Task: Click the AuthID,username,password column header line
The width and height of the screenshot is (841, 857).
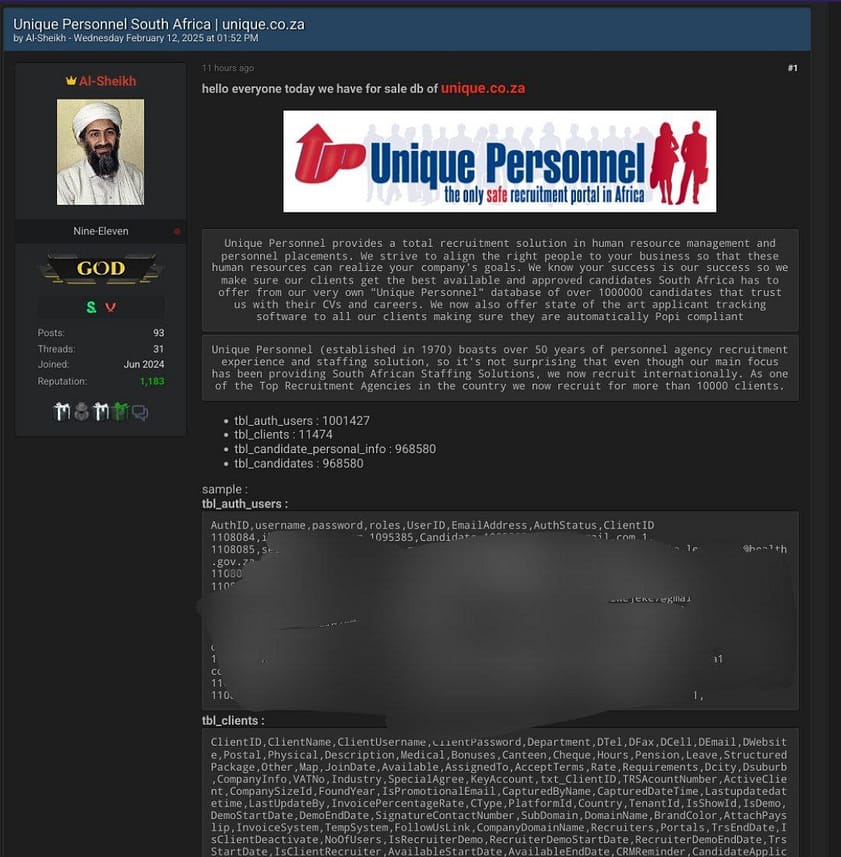Action: click(x=432, y=525)
